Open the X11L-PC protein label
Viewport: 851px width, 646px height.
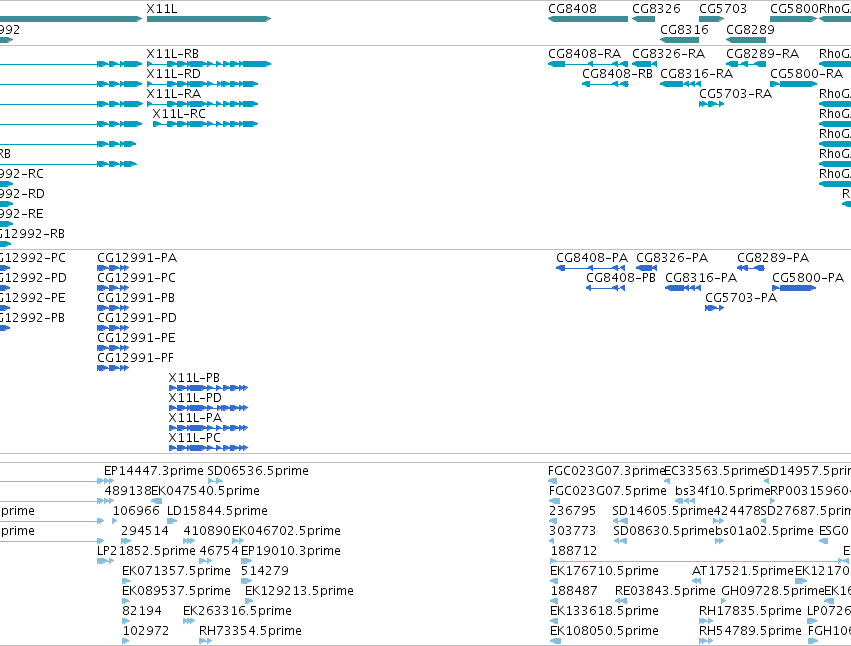coord(195,438)
